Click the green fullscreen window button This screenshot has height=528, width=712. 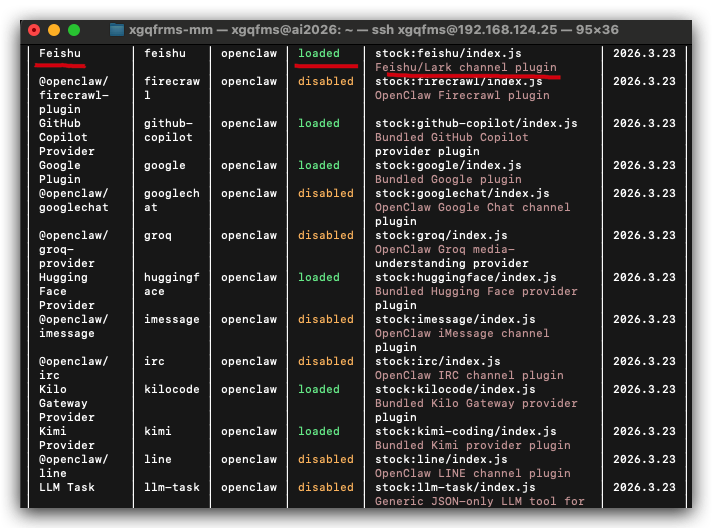pos(74,30)
